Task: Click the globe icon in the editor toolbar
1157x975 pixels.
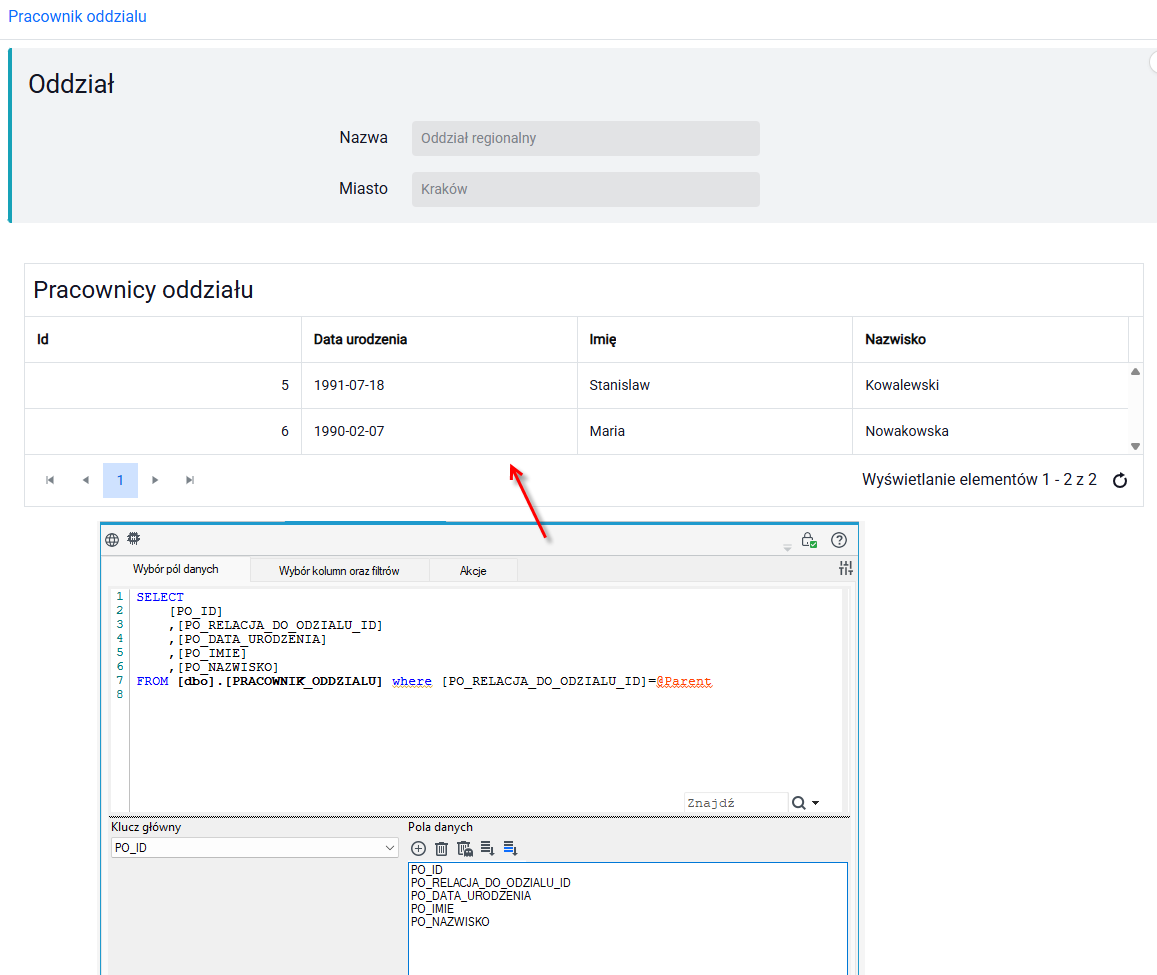Action: [112, 540]
